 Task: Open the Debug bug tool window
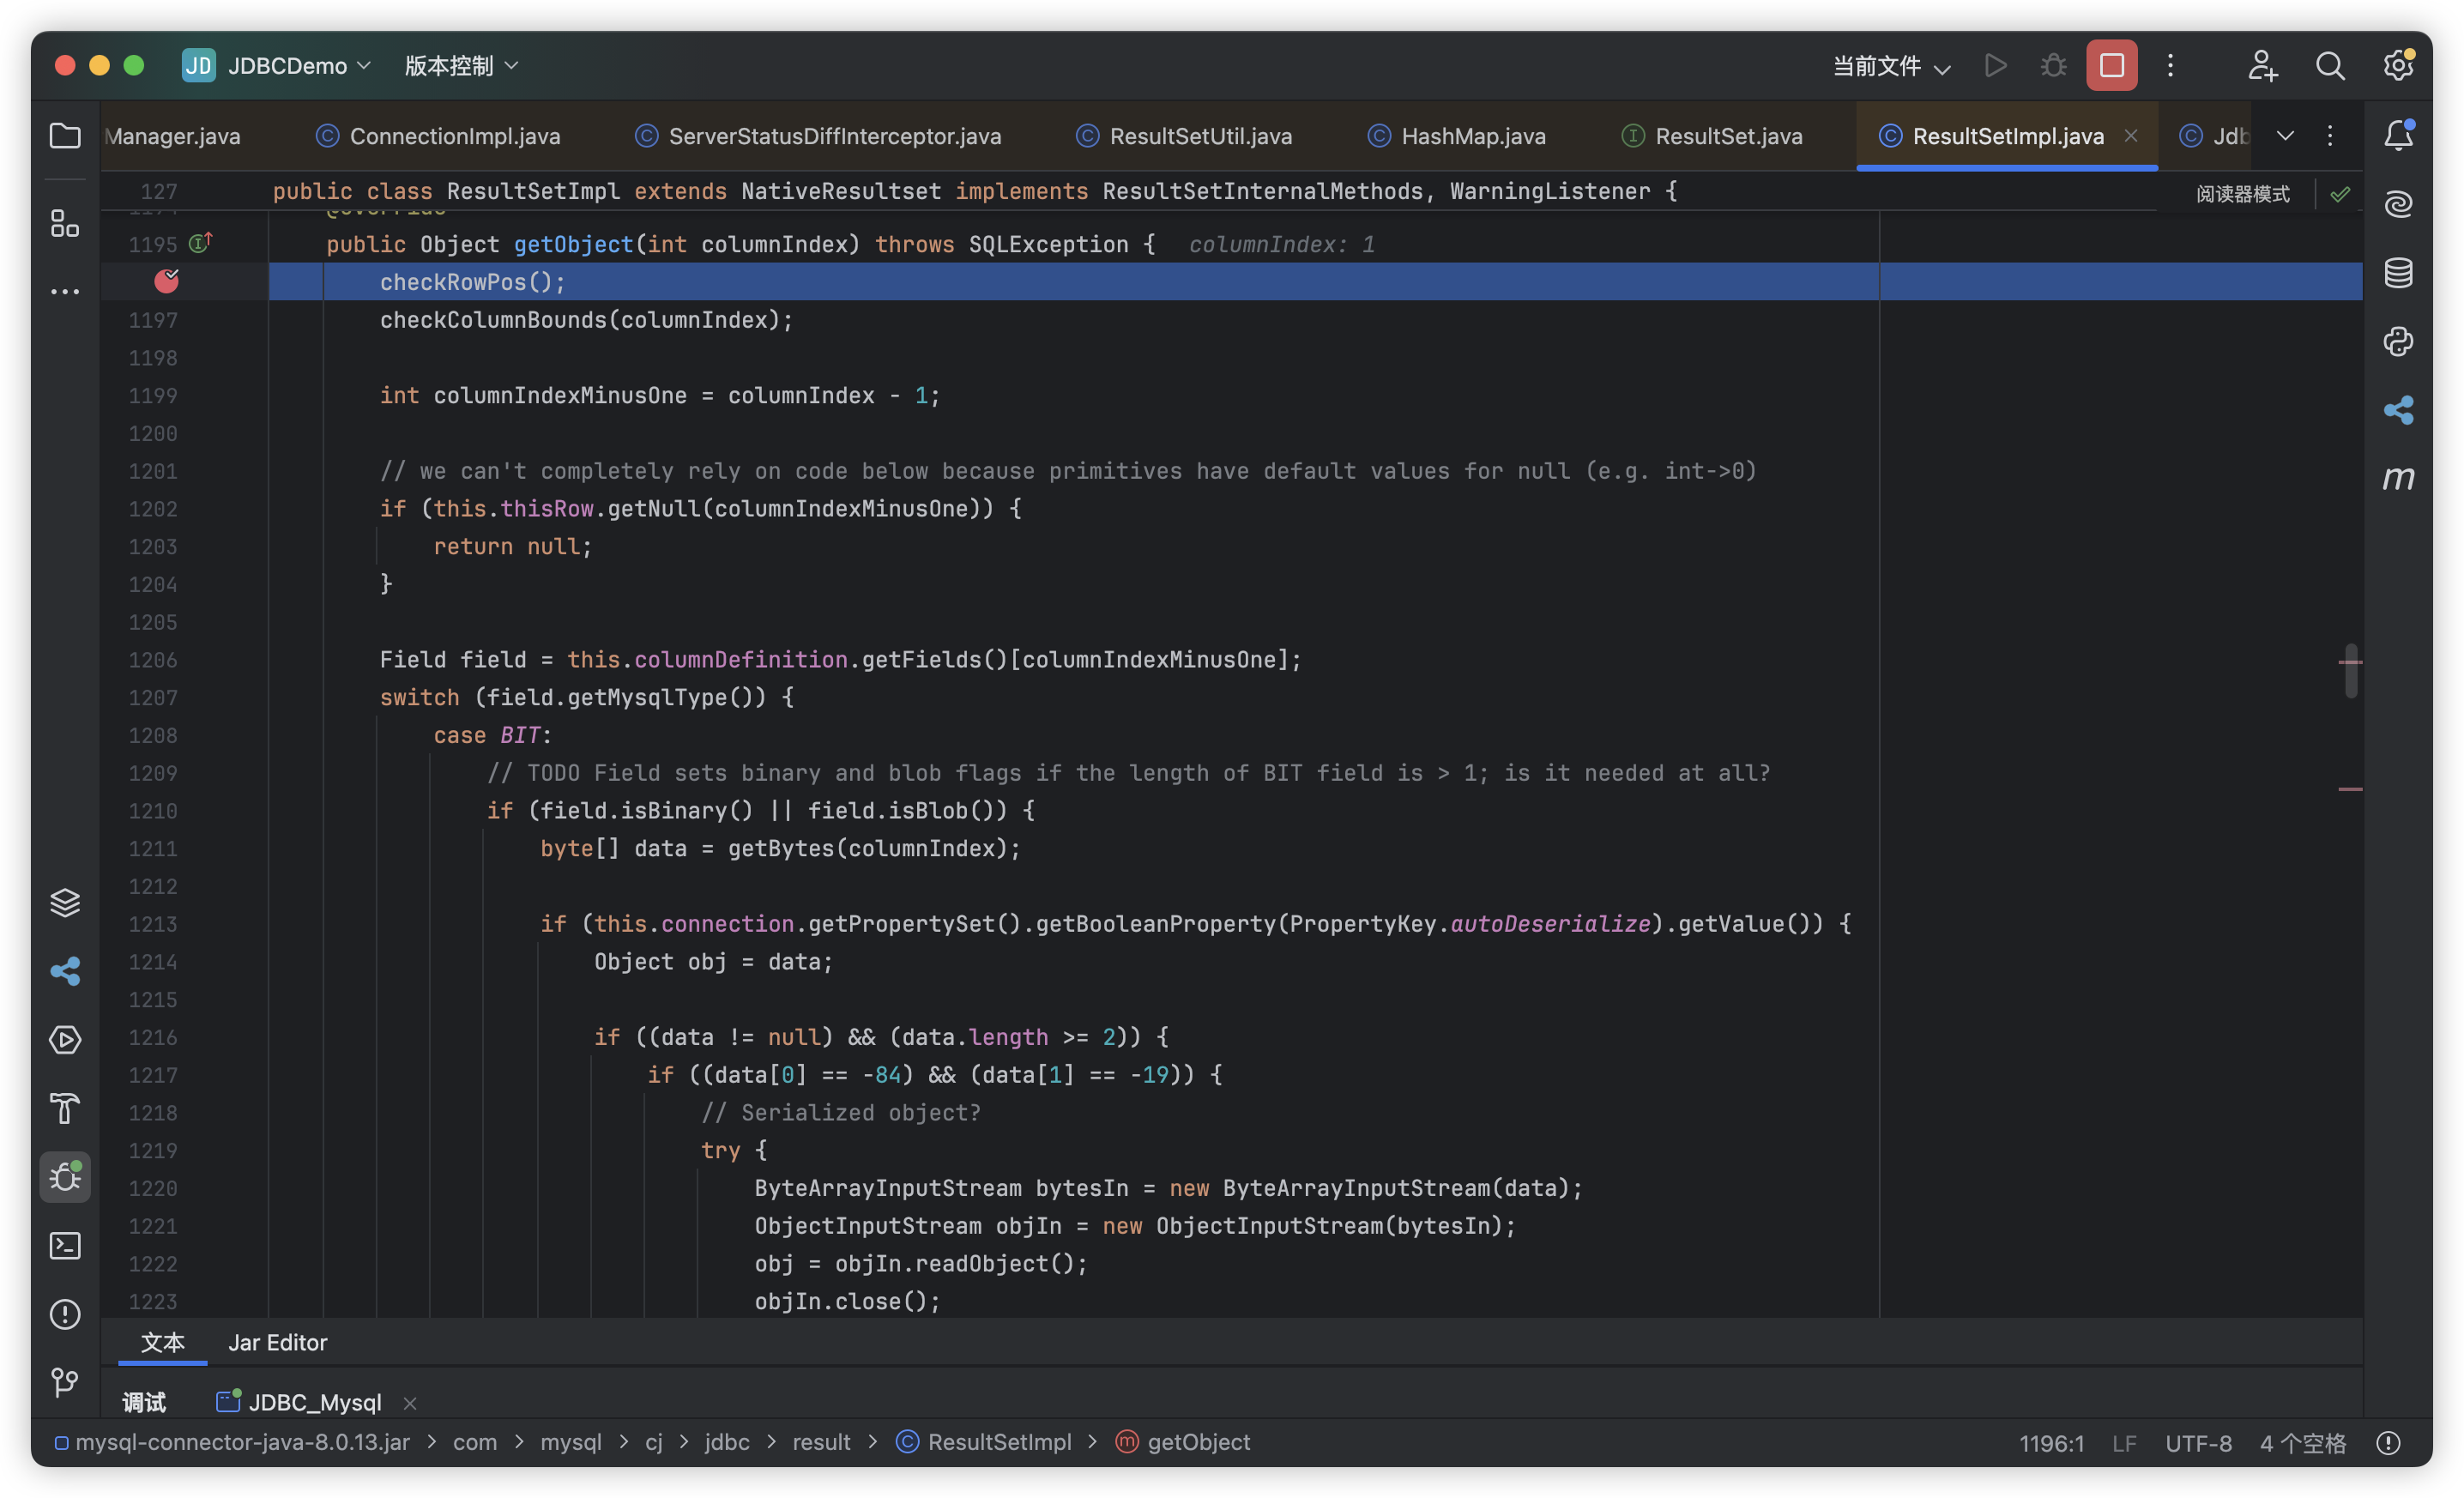[x=65, y=1177]
